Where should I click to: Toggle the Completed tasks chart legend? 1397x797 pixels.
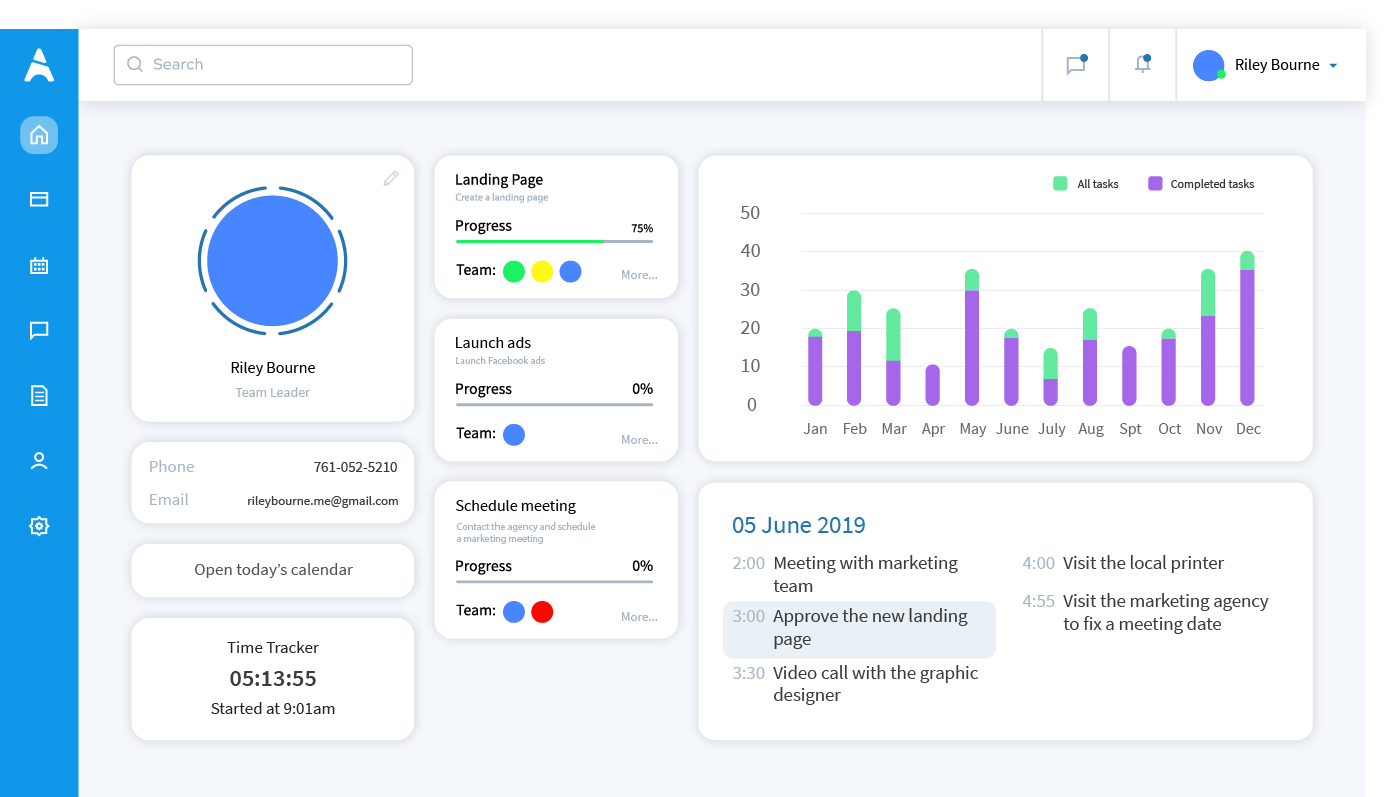(1201, 184)
